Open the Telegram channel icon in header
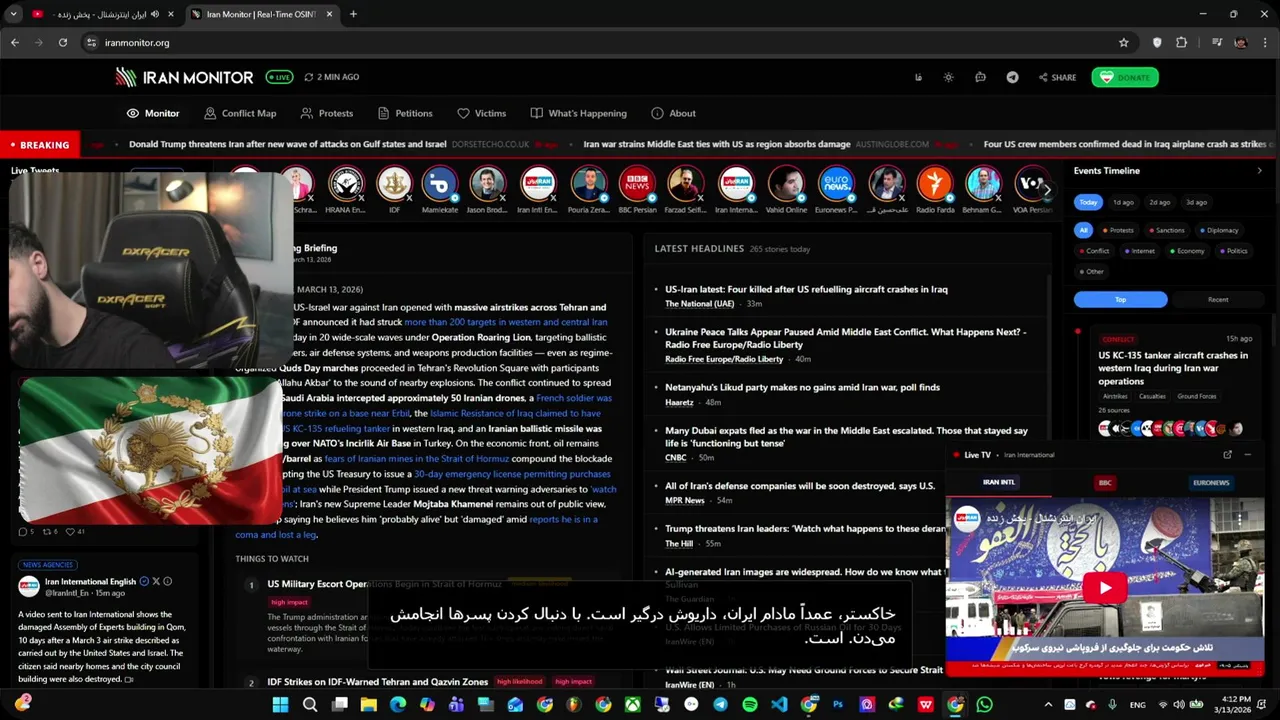Screen dimensions: 1280x720 [x=1012, y=77]
